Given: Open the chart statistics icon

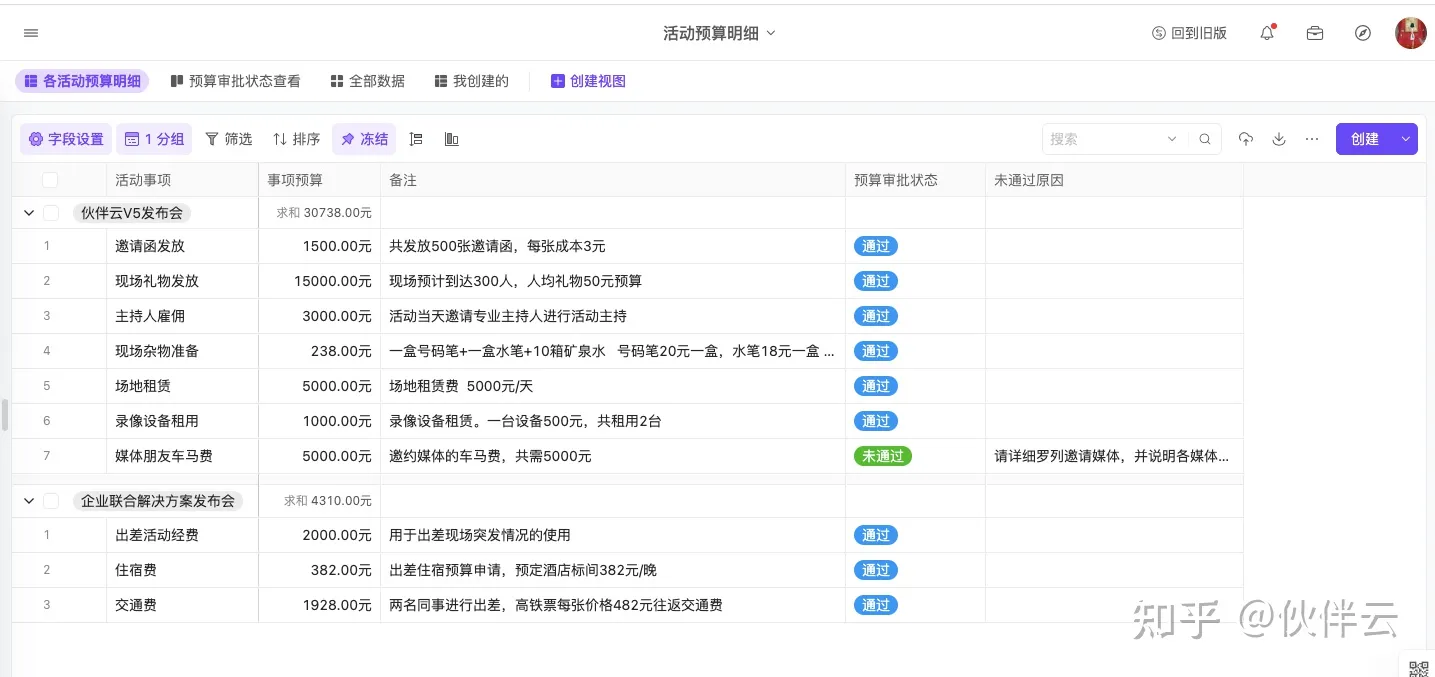Looking at the screenshot, I should click(452, 139).
